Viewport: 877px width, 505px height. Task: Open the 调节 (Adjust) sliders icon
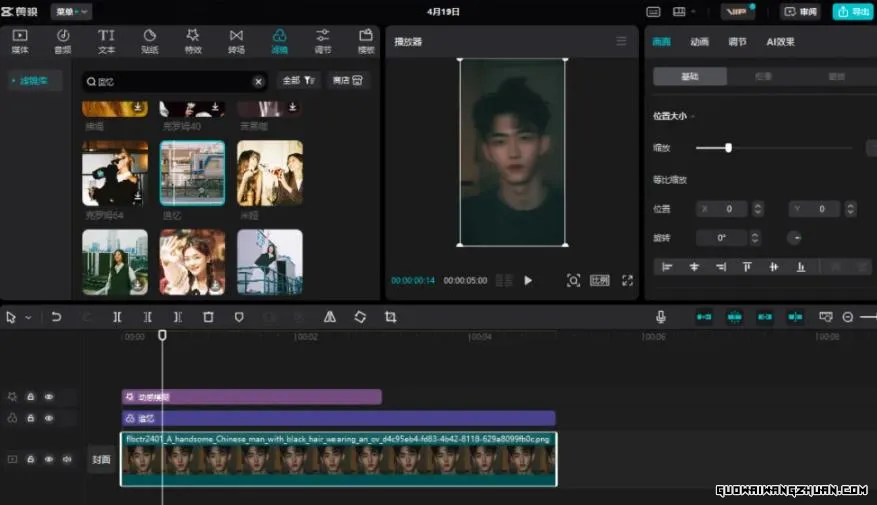pos(323,36)
